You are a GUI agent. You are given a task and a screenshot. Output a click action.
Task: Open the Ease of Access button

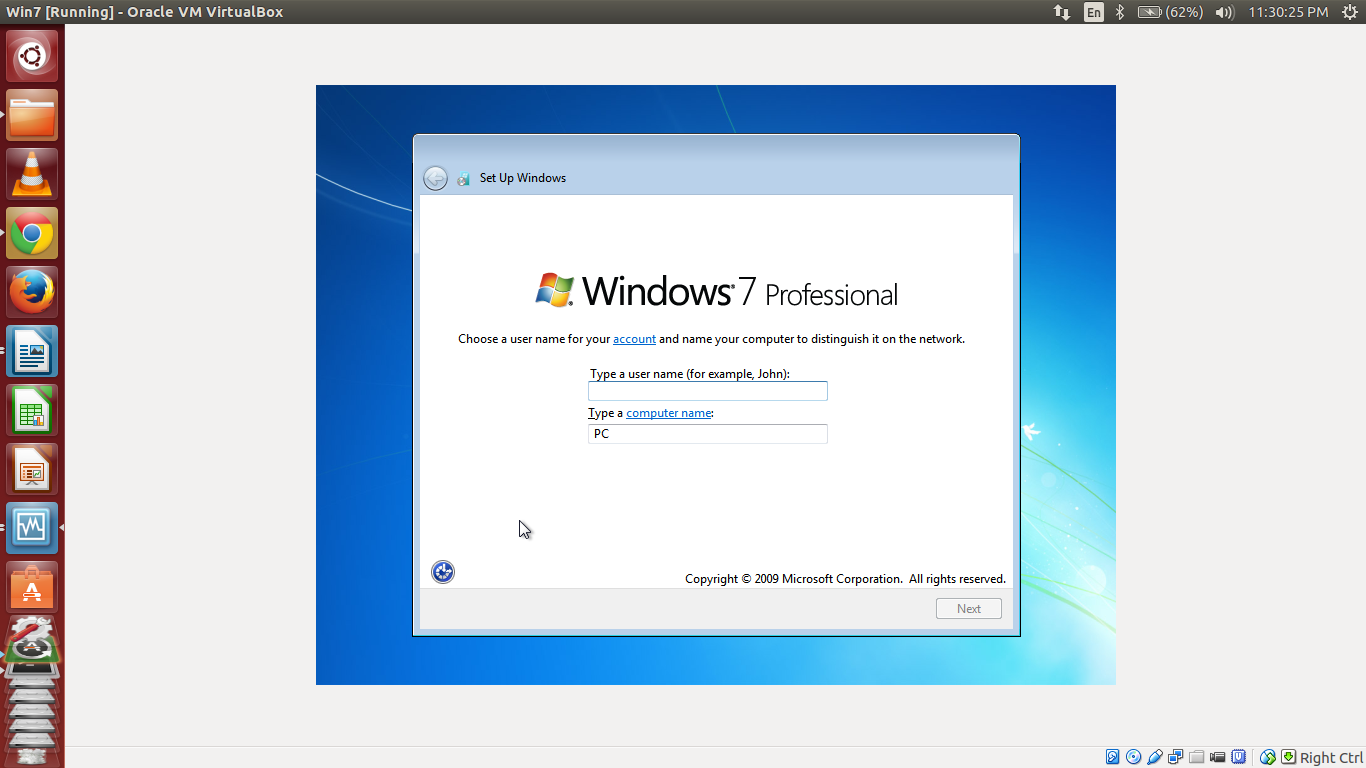(x=443, y=572)
